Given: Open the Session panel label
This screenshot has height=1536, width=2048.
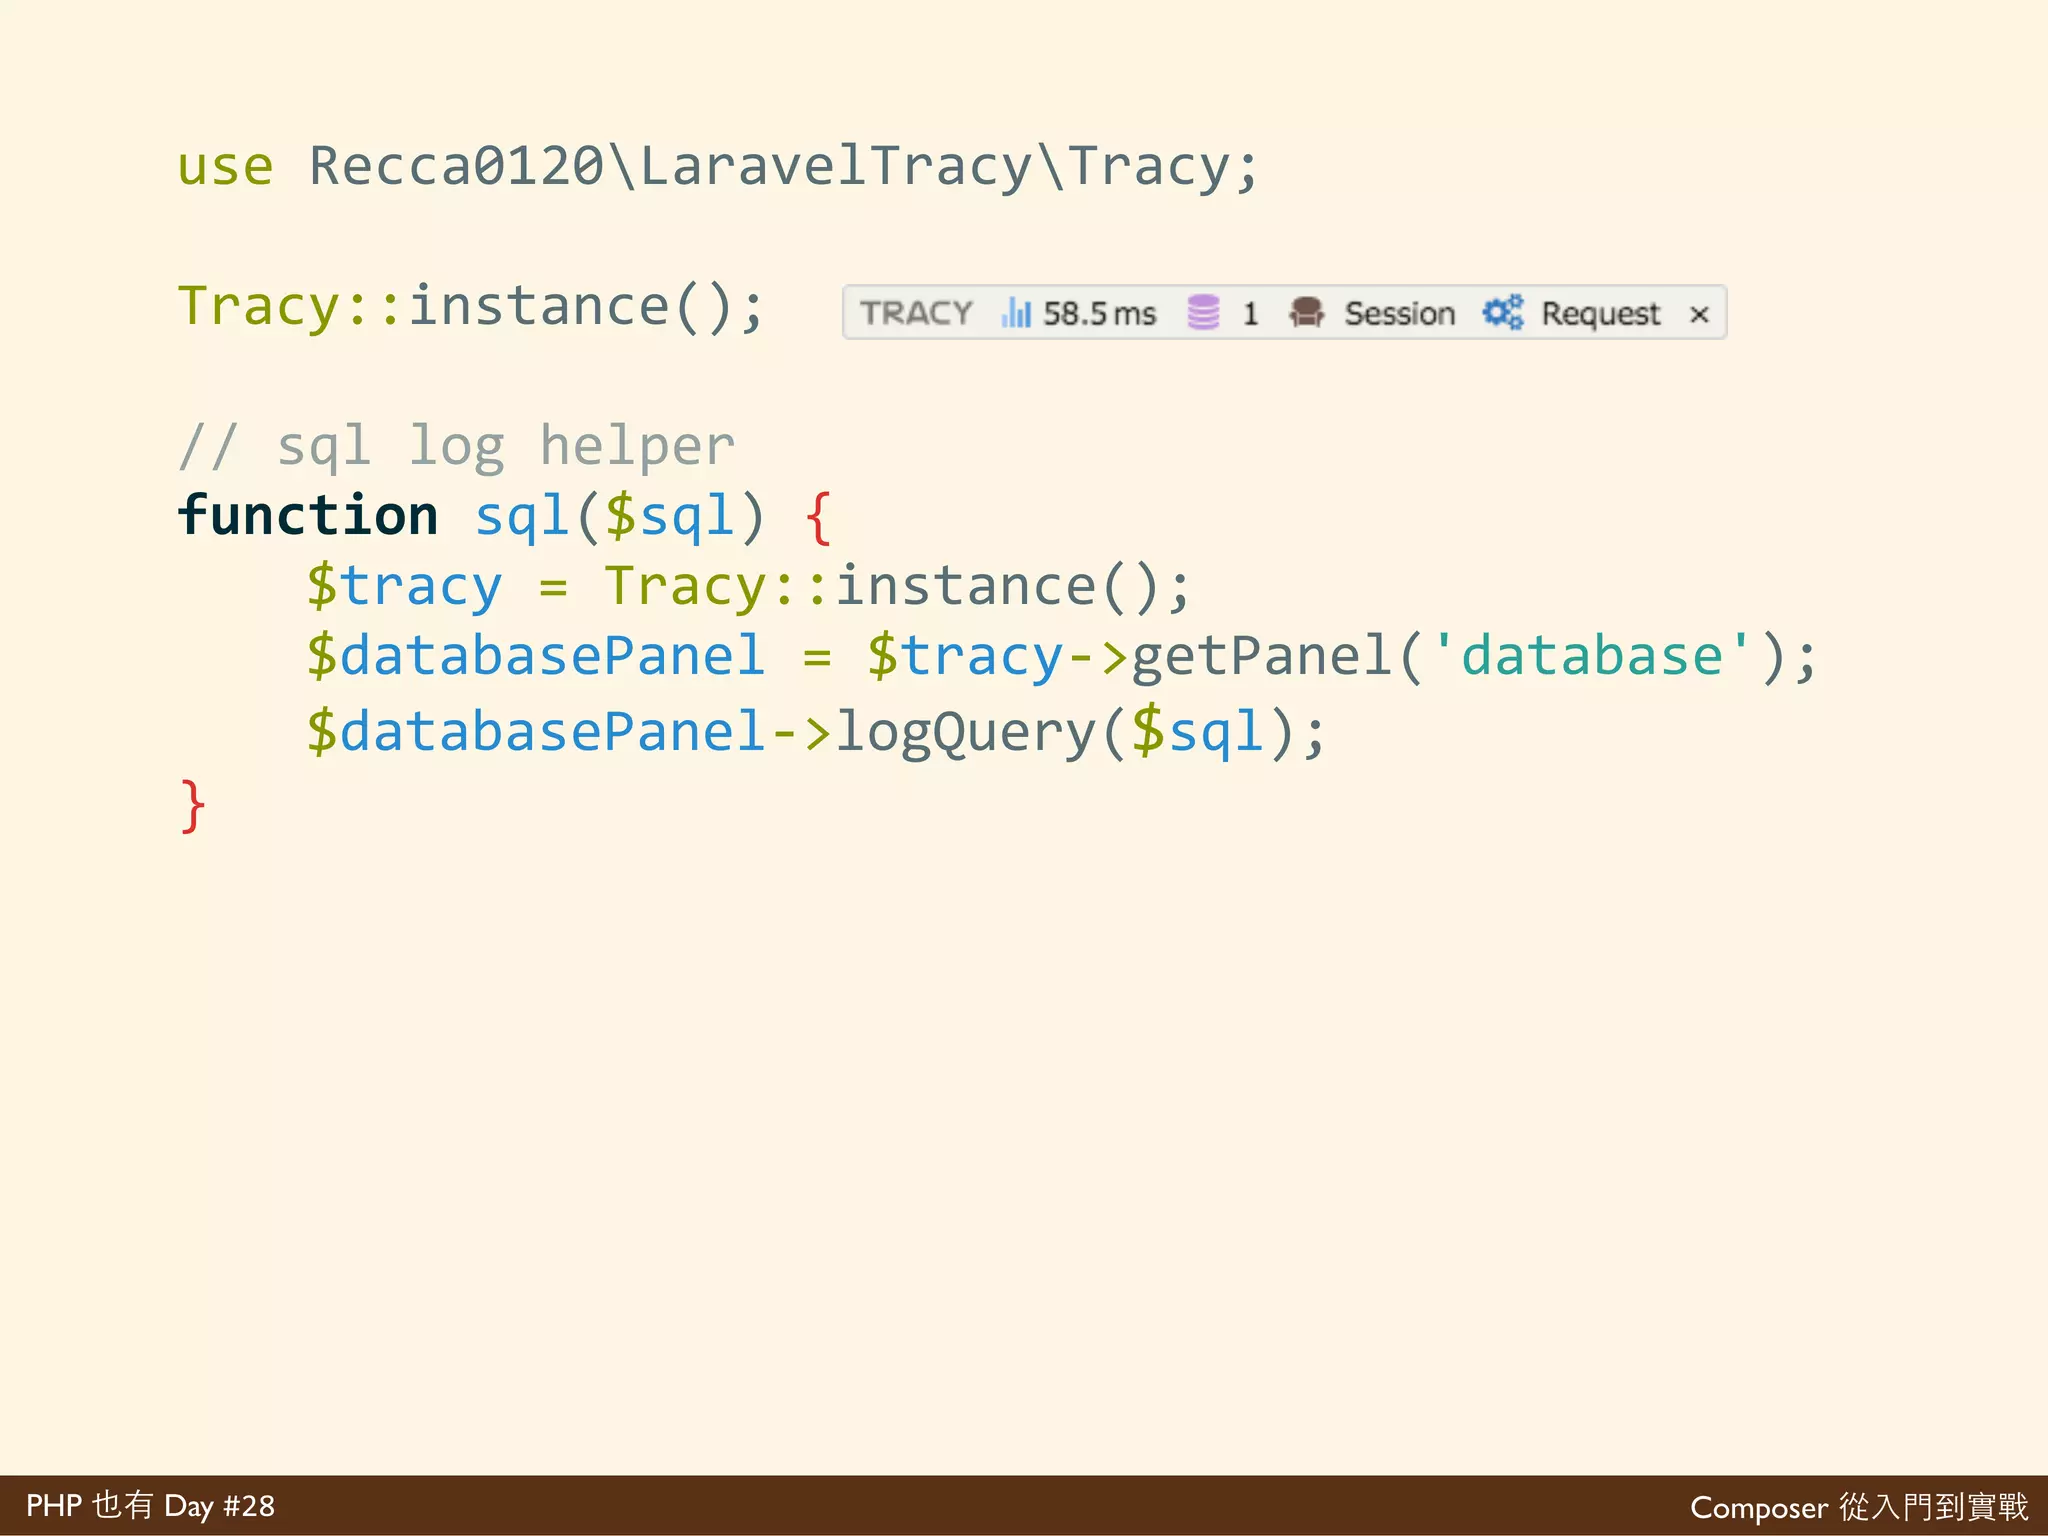Looking at the screenshot, I should [x=1399, y=314].
